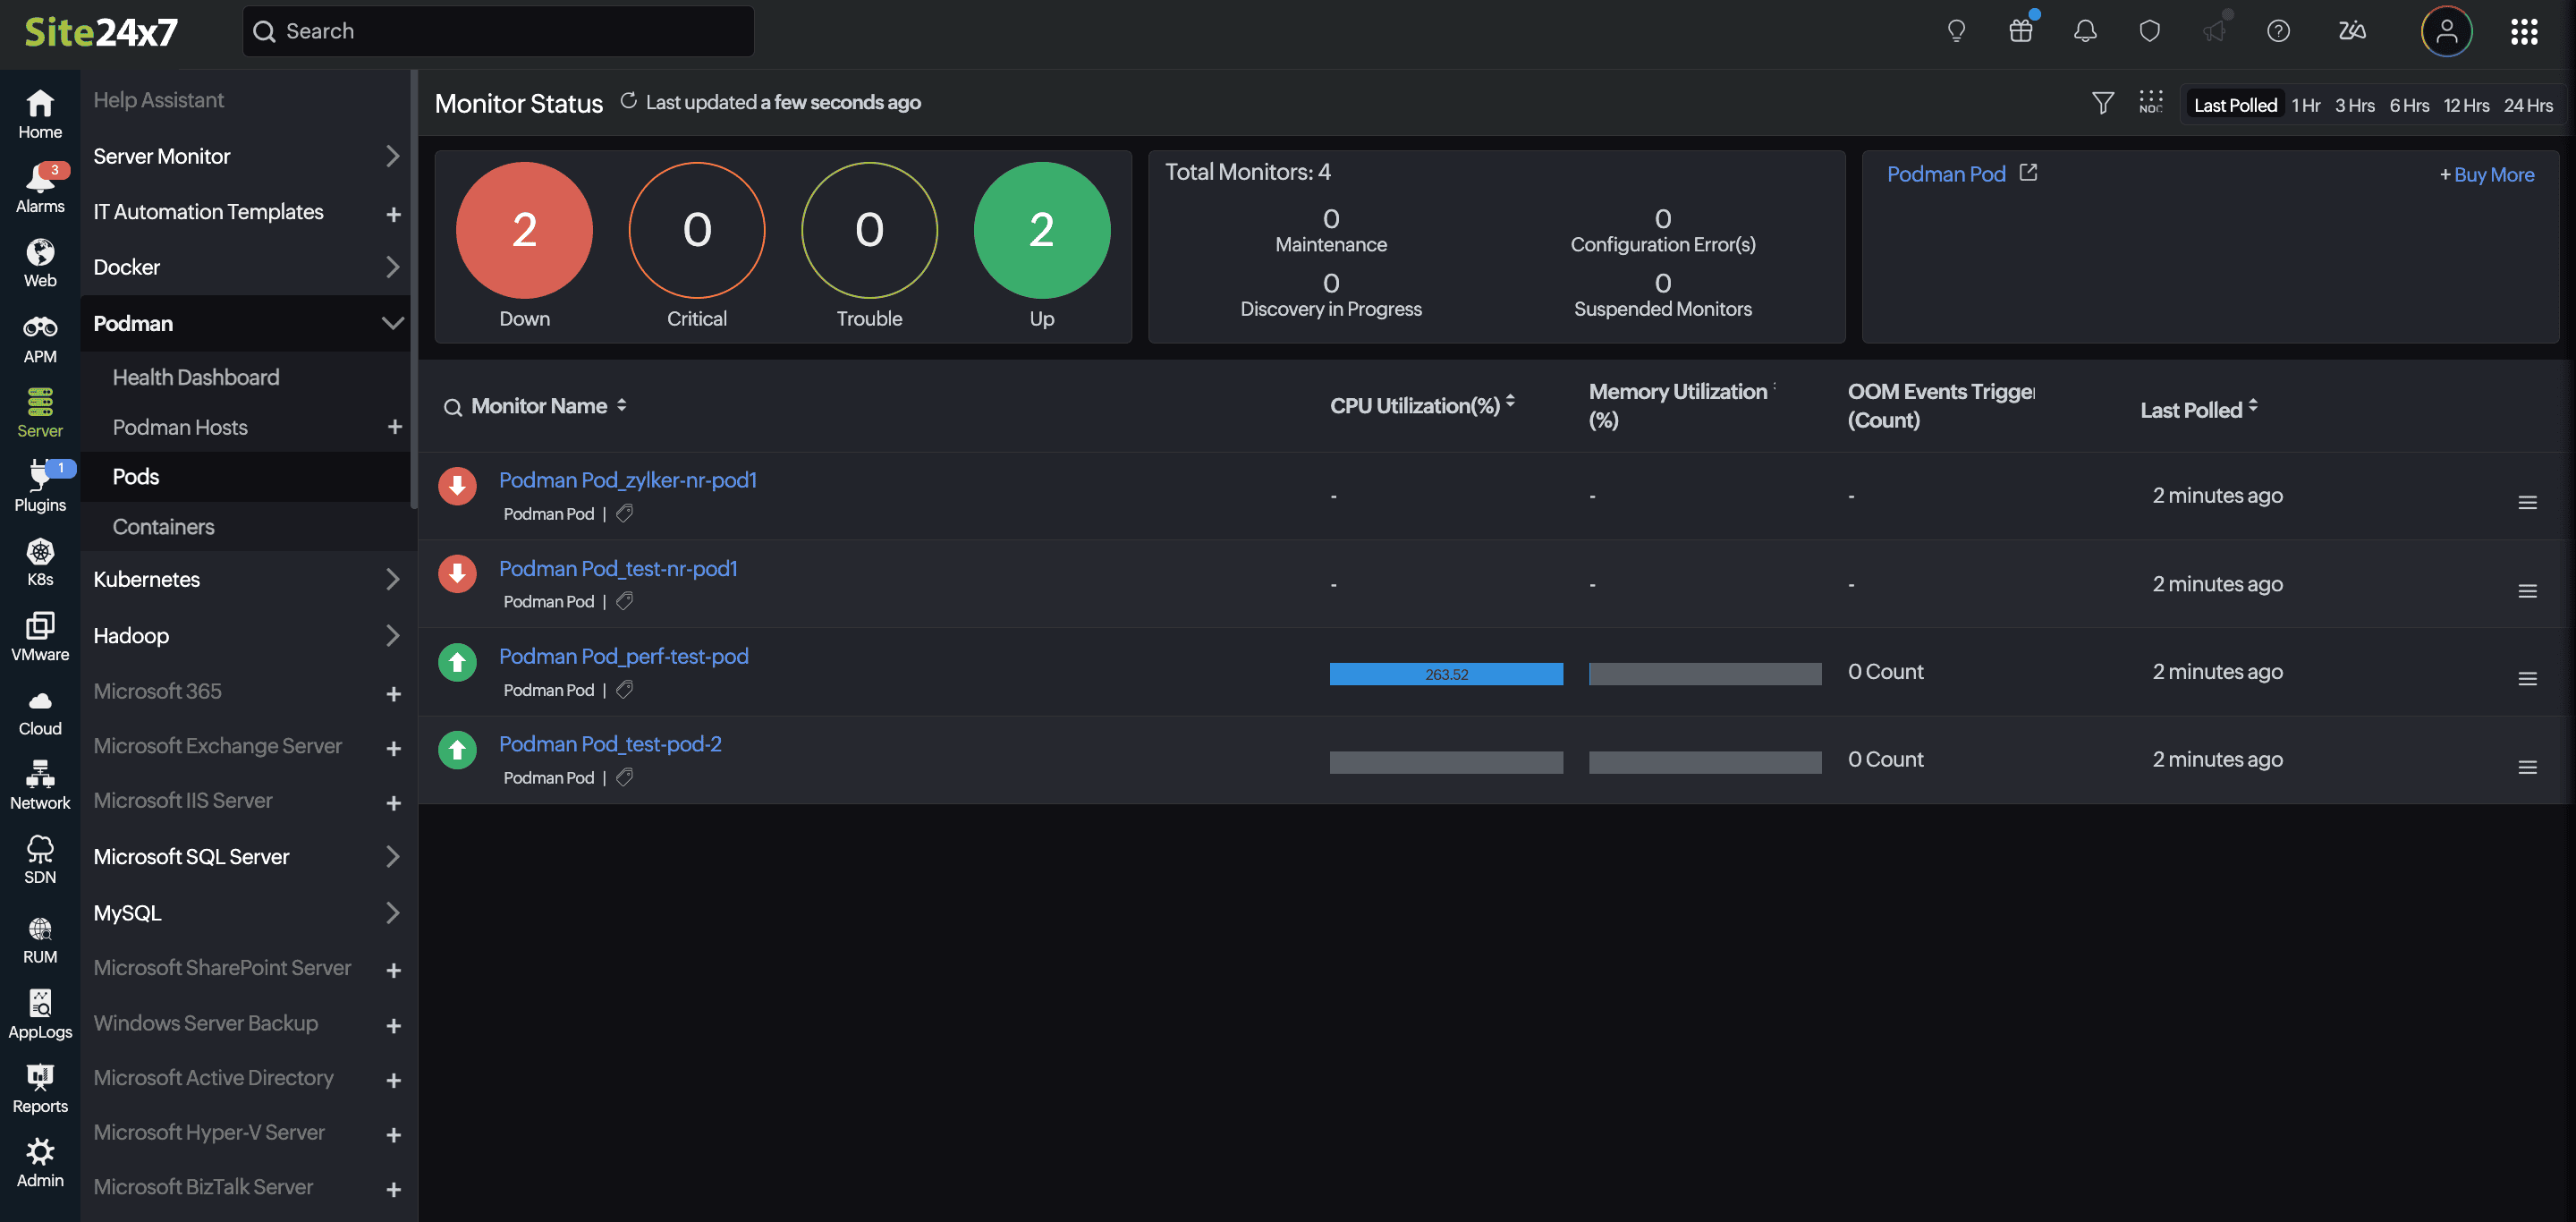Open the apps grid launcher

(x=2524, y=31)
